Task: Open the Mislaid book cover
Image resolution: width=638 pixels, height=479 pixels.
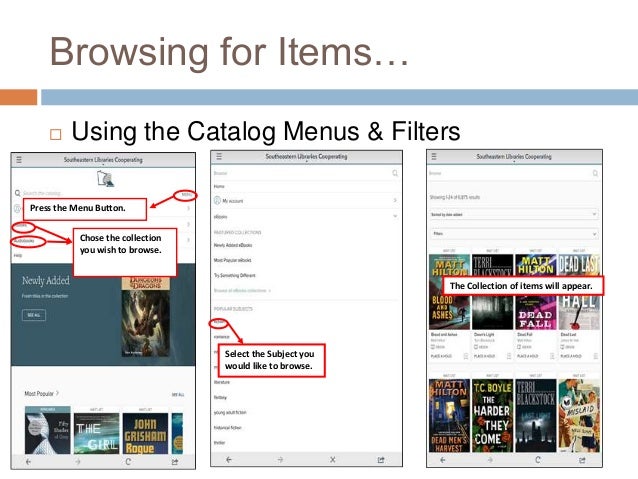Action: tap(579, 415)
